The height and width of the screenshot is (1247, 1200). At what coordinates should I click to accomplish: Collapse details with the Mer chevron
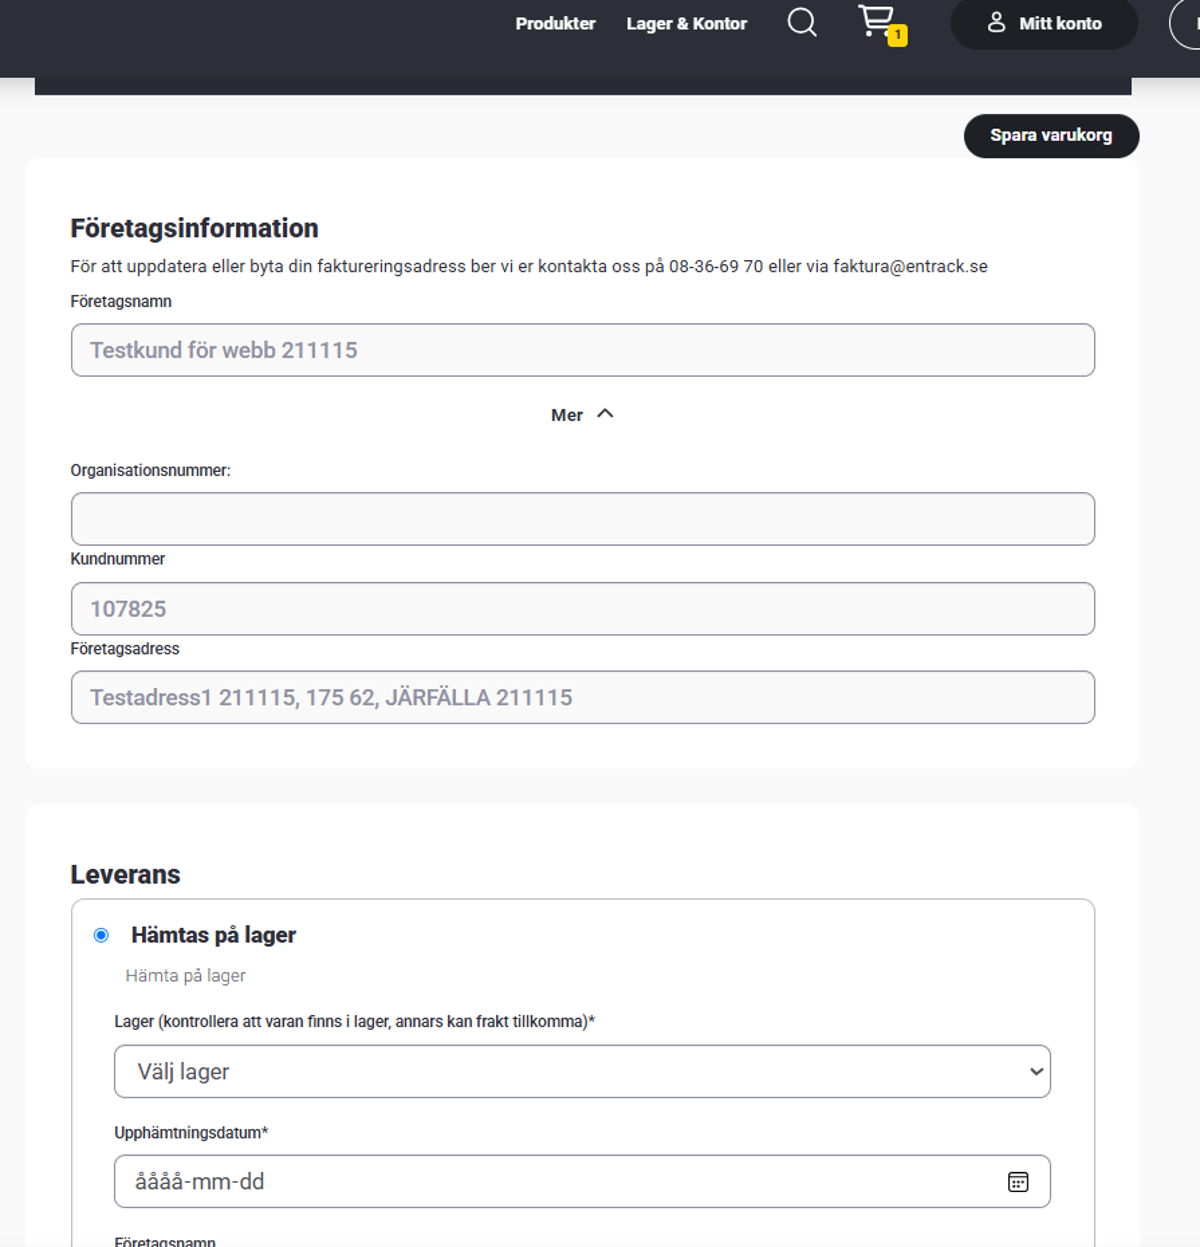(x=605, y=414)
